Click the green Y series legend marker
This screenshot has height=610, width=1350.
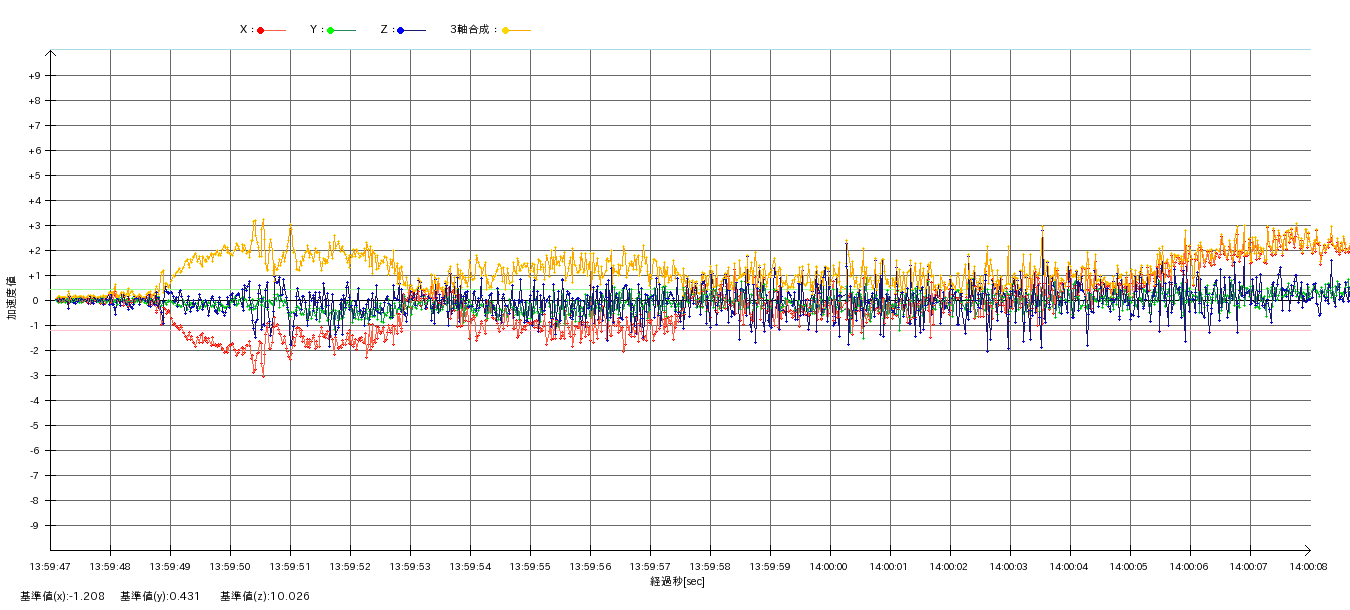(331, 30)
